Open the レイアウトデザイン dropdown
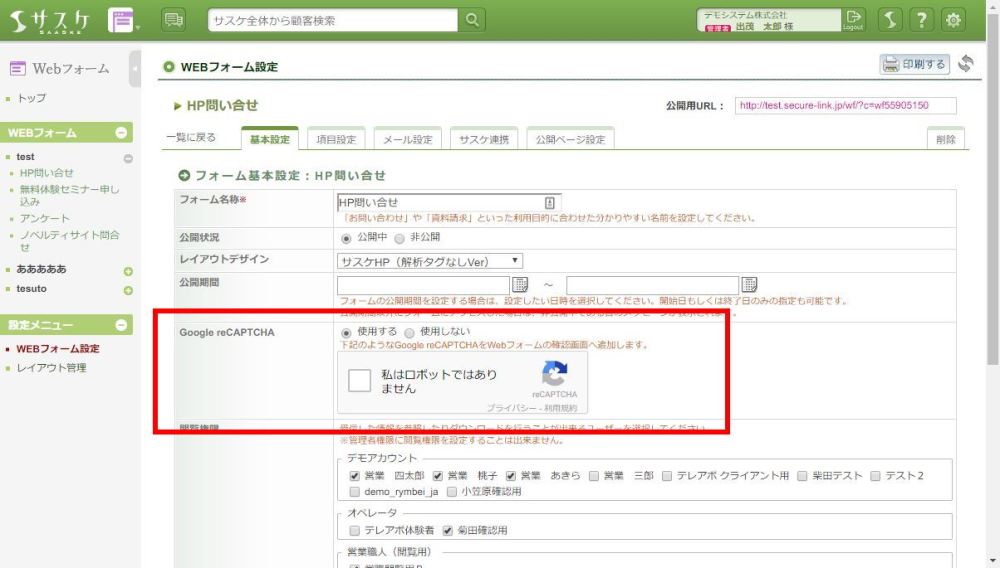This screenshot has height=568, width=1000. click(x=430, y=260)
